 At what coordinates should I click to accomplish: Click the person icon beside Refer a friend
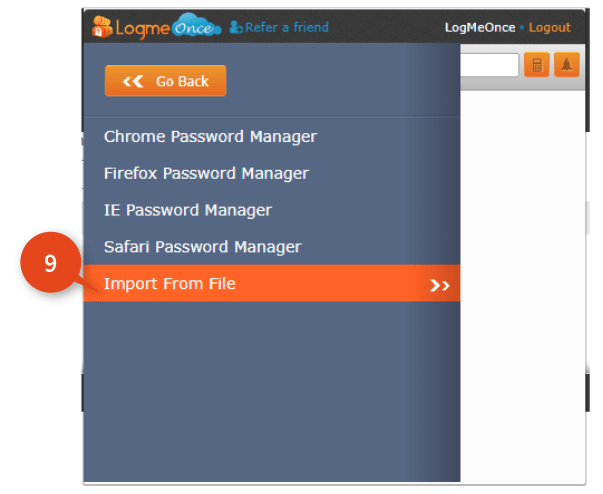pyautogui.click(x=236, y=27)
